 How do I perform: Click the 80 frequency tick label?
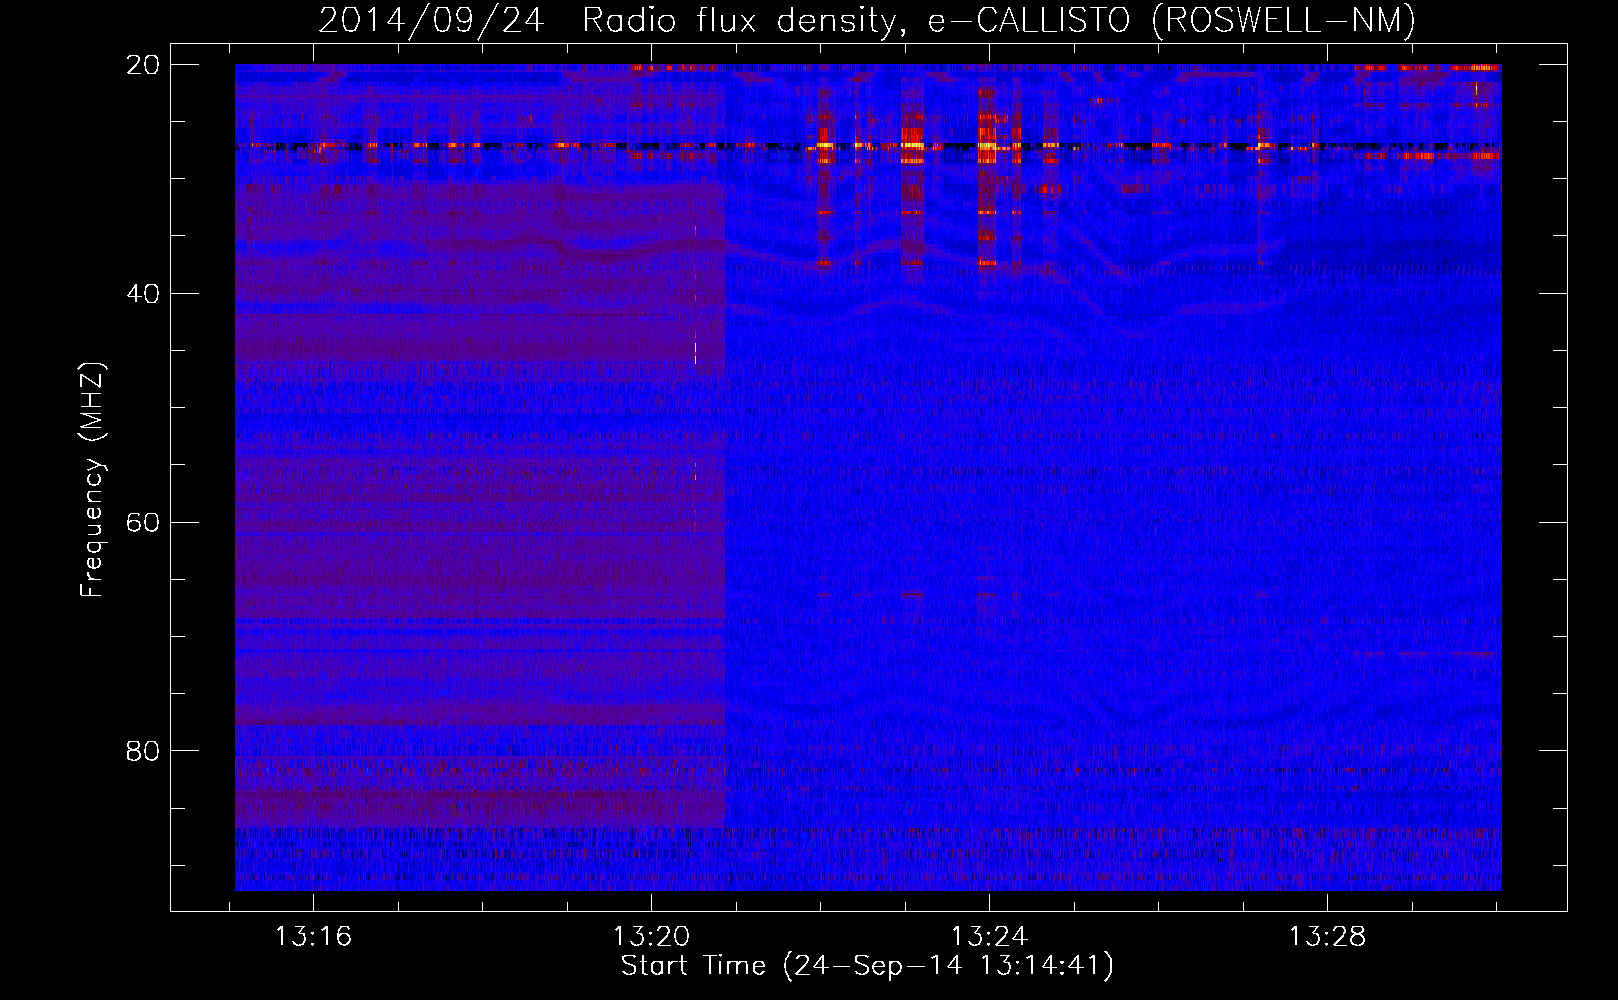pyautogui.click(x=143, y=751)
